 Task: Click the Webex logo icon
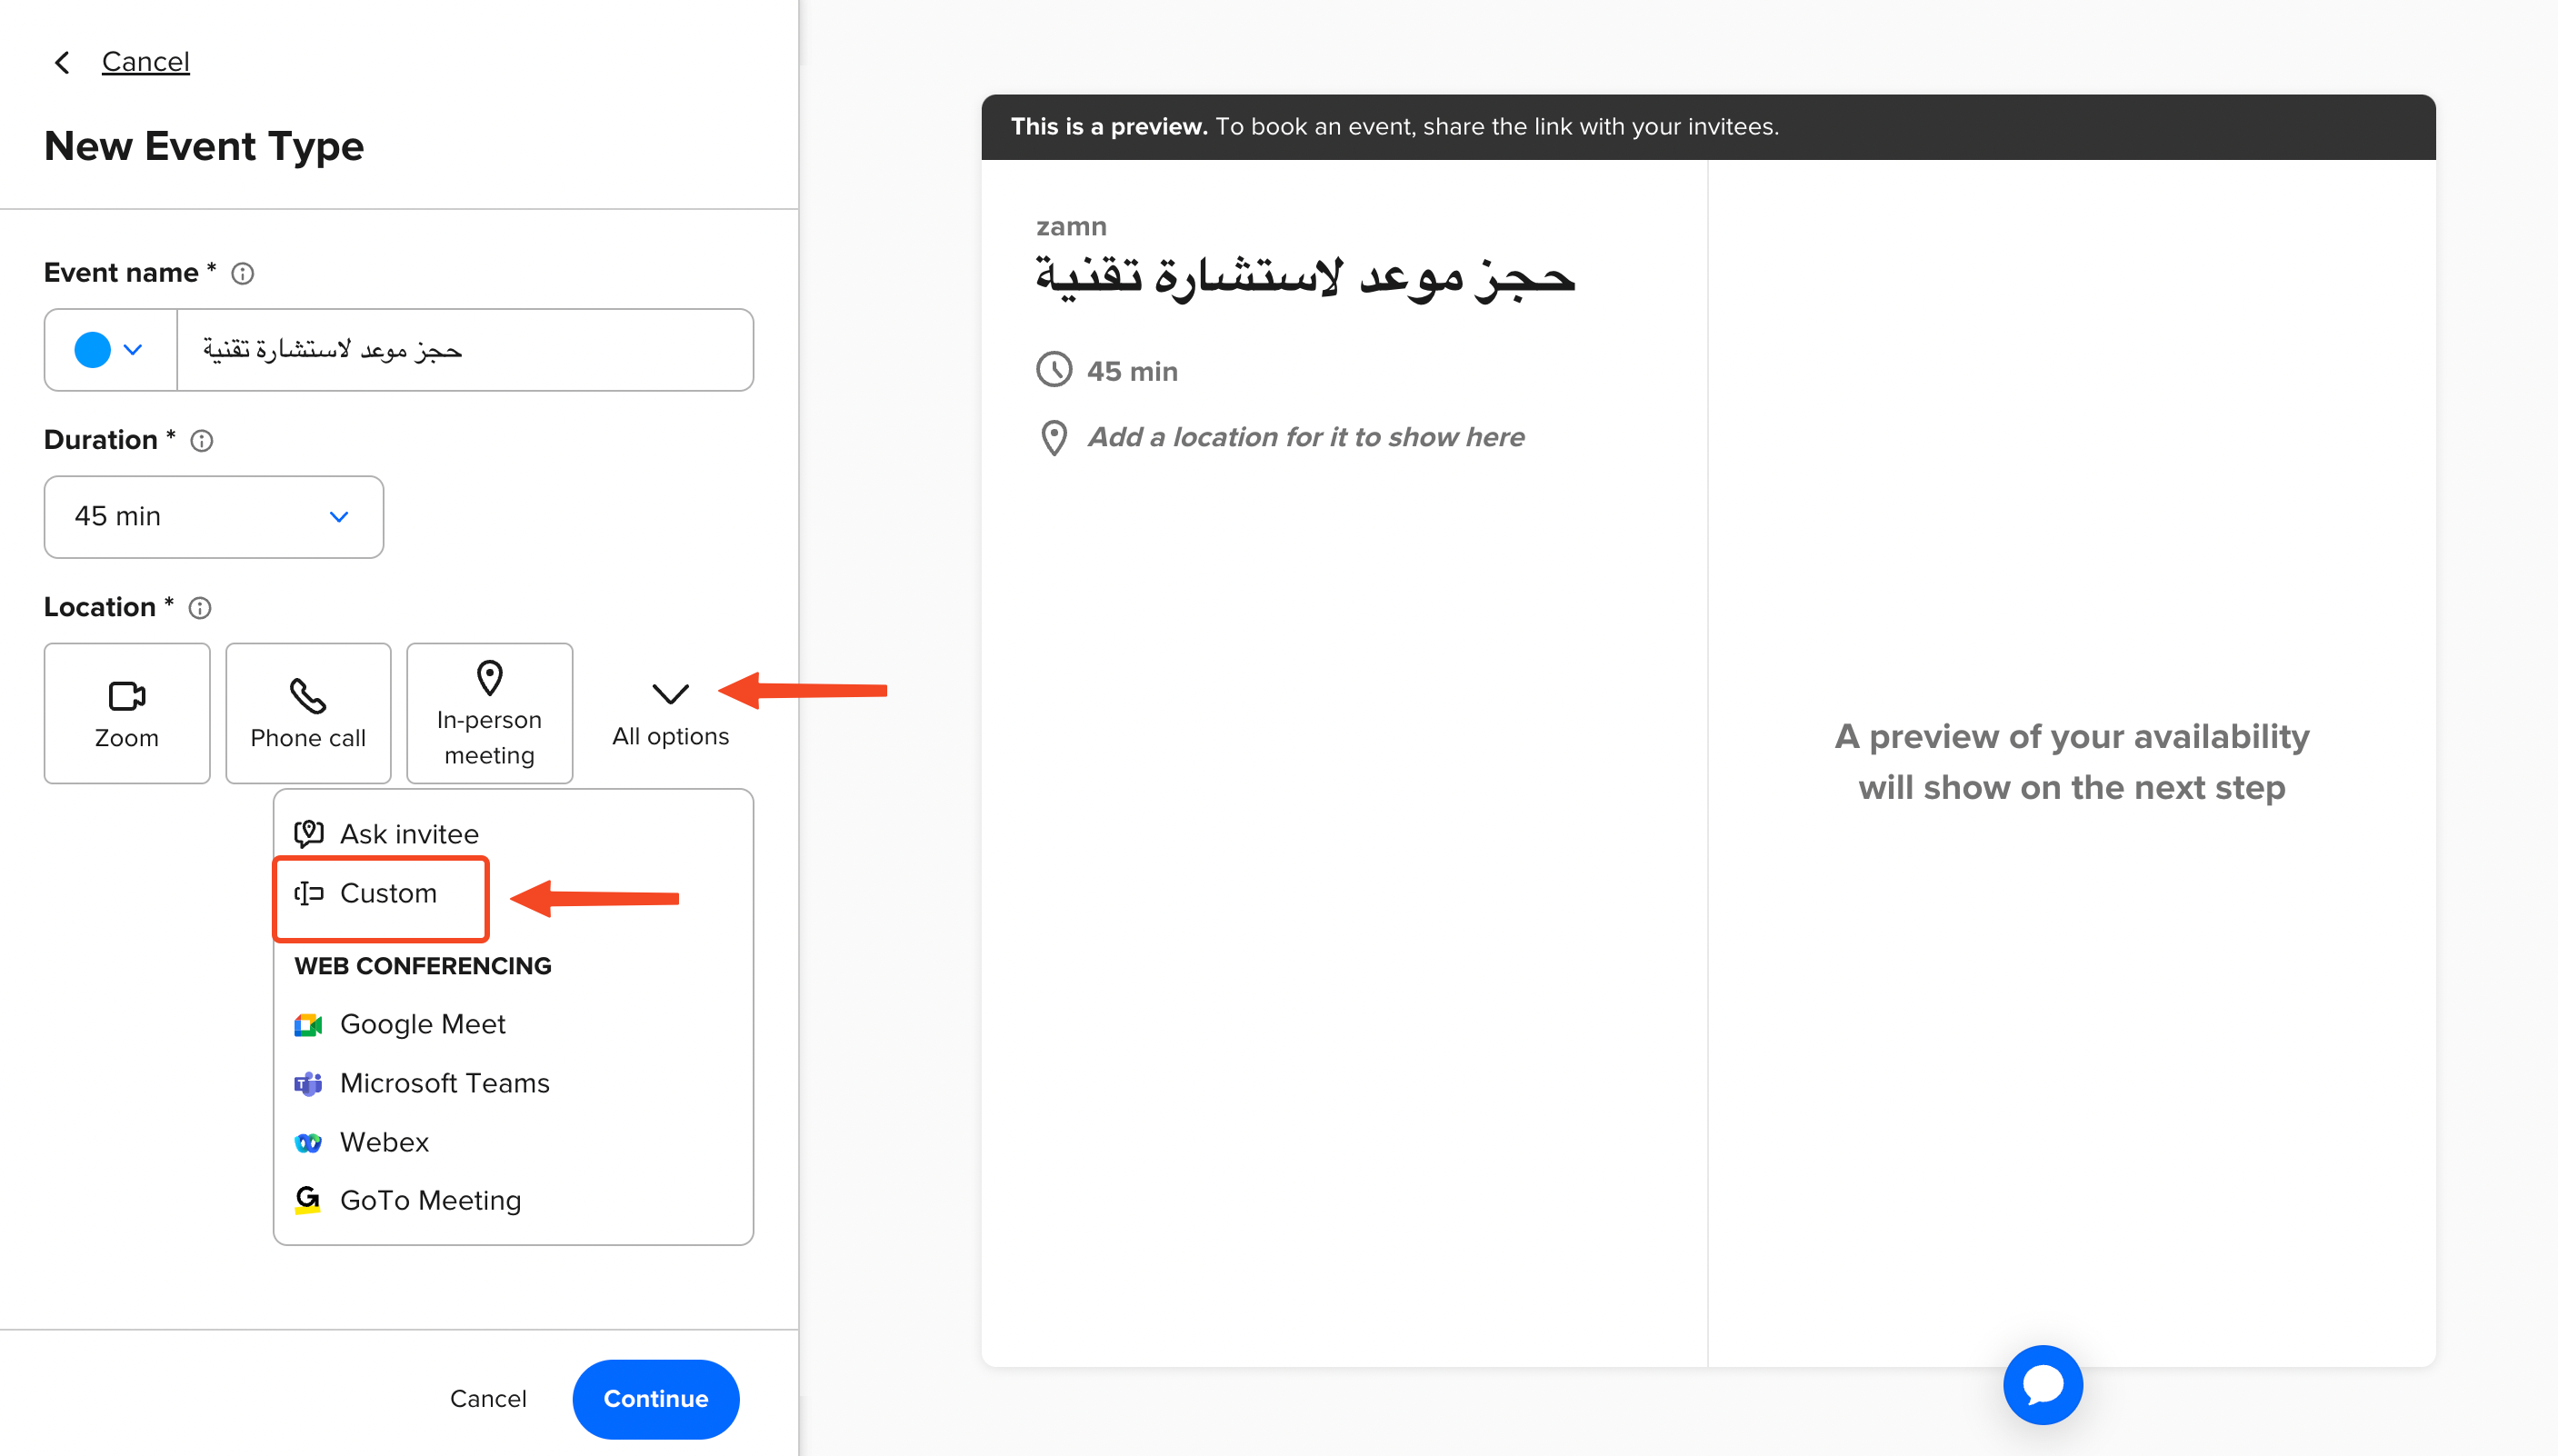tap(308, 1142)
